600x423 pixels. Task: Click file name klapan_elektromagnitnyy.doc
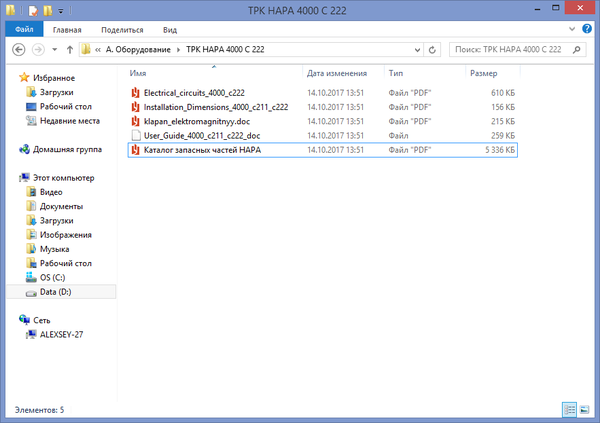pyautogui.click(x=197, y=121)
